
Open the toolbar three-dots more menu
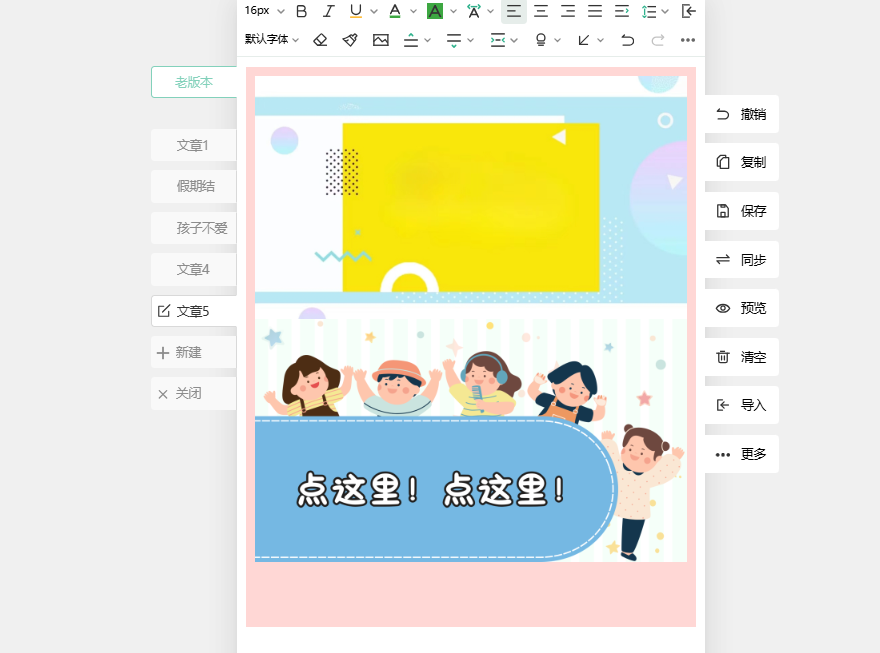pos(688,40)
